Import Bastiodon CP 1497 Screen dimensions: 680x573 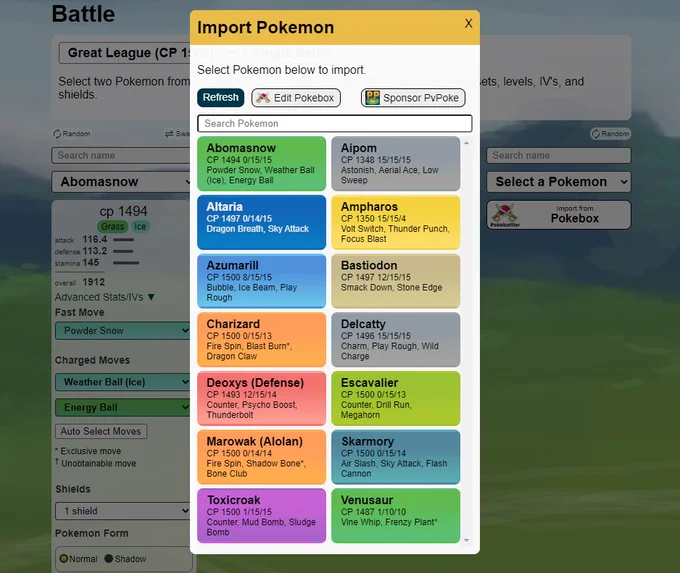coord(396,281)
